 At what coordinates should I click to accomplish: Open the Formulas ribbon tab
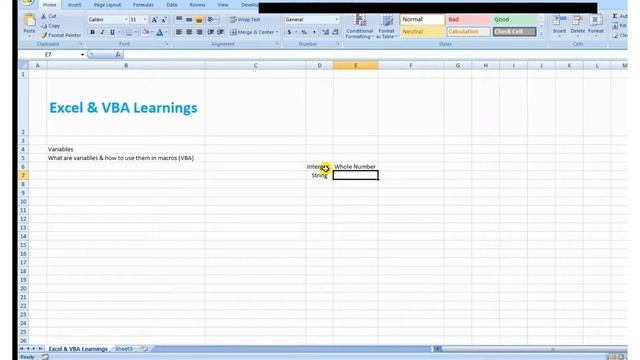(143, 5)
